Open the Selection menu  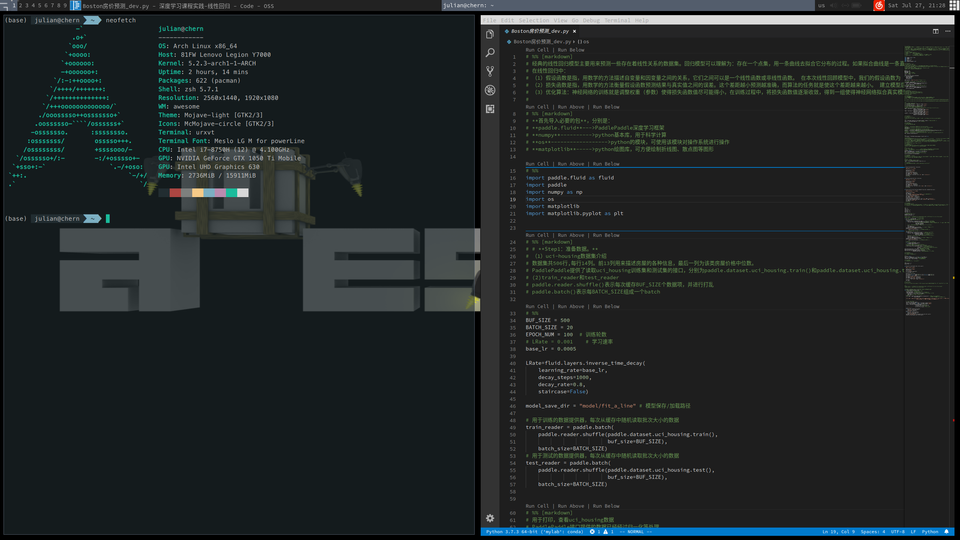[x=534, y=20]
